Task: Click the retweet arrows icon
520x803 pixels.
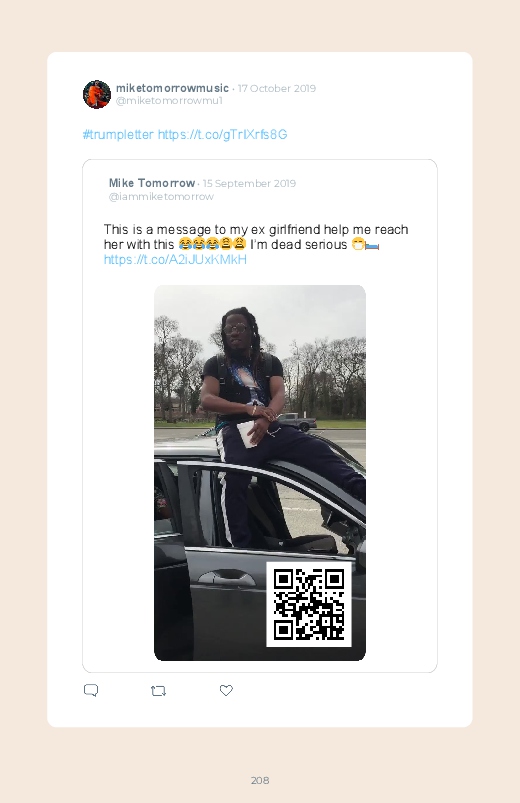Action: coord(158,691)
